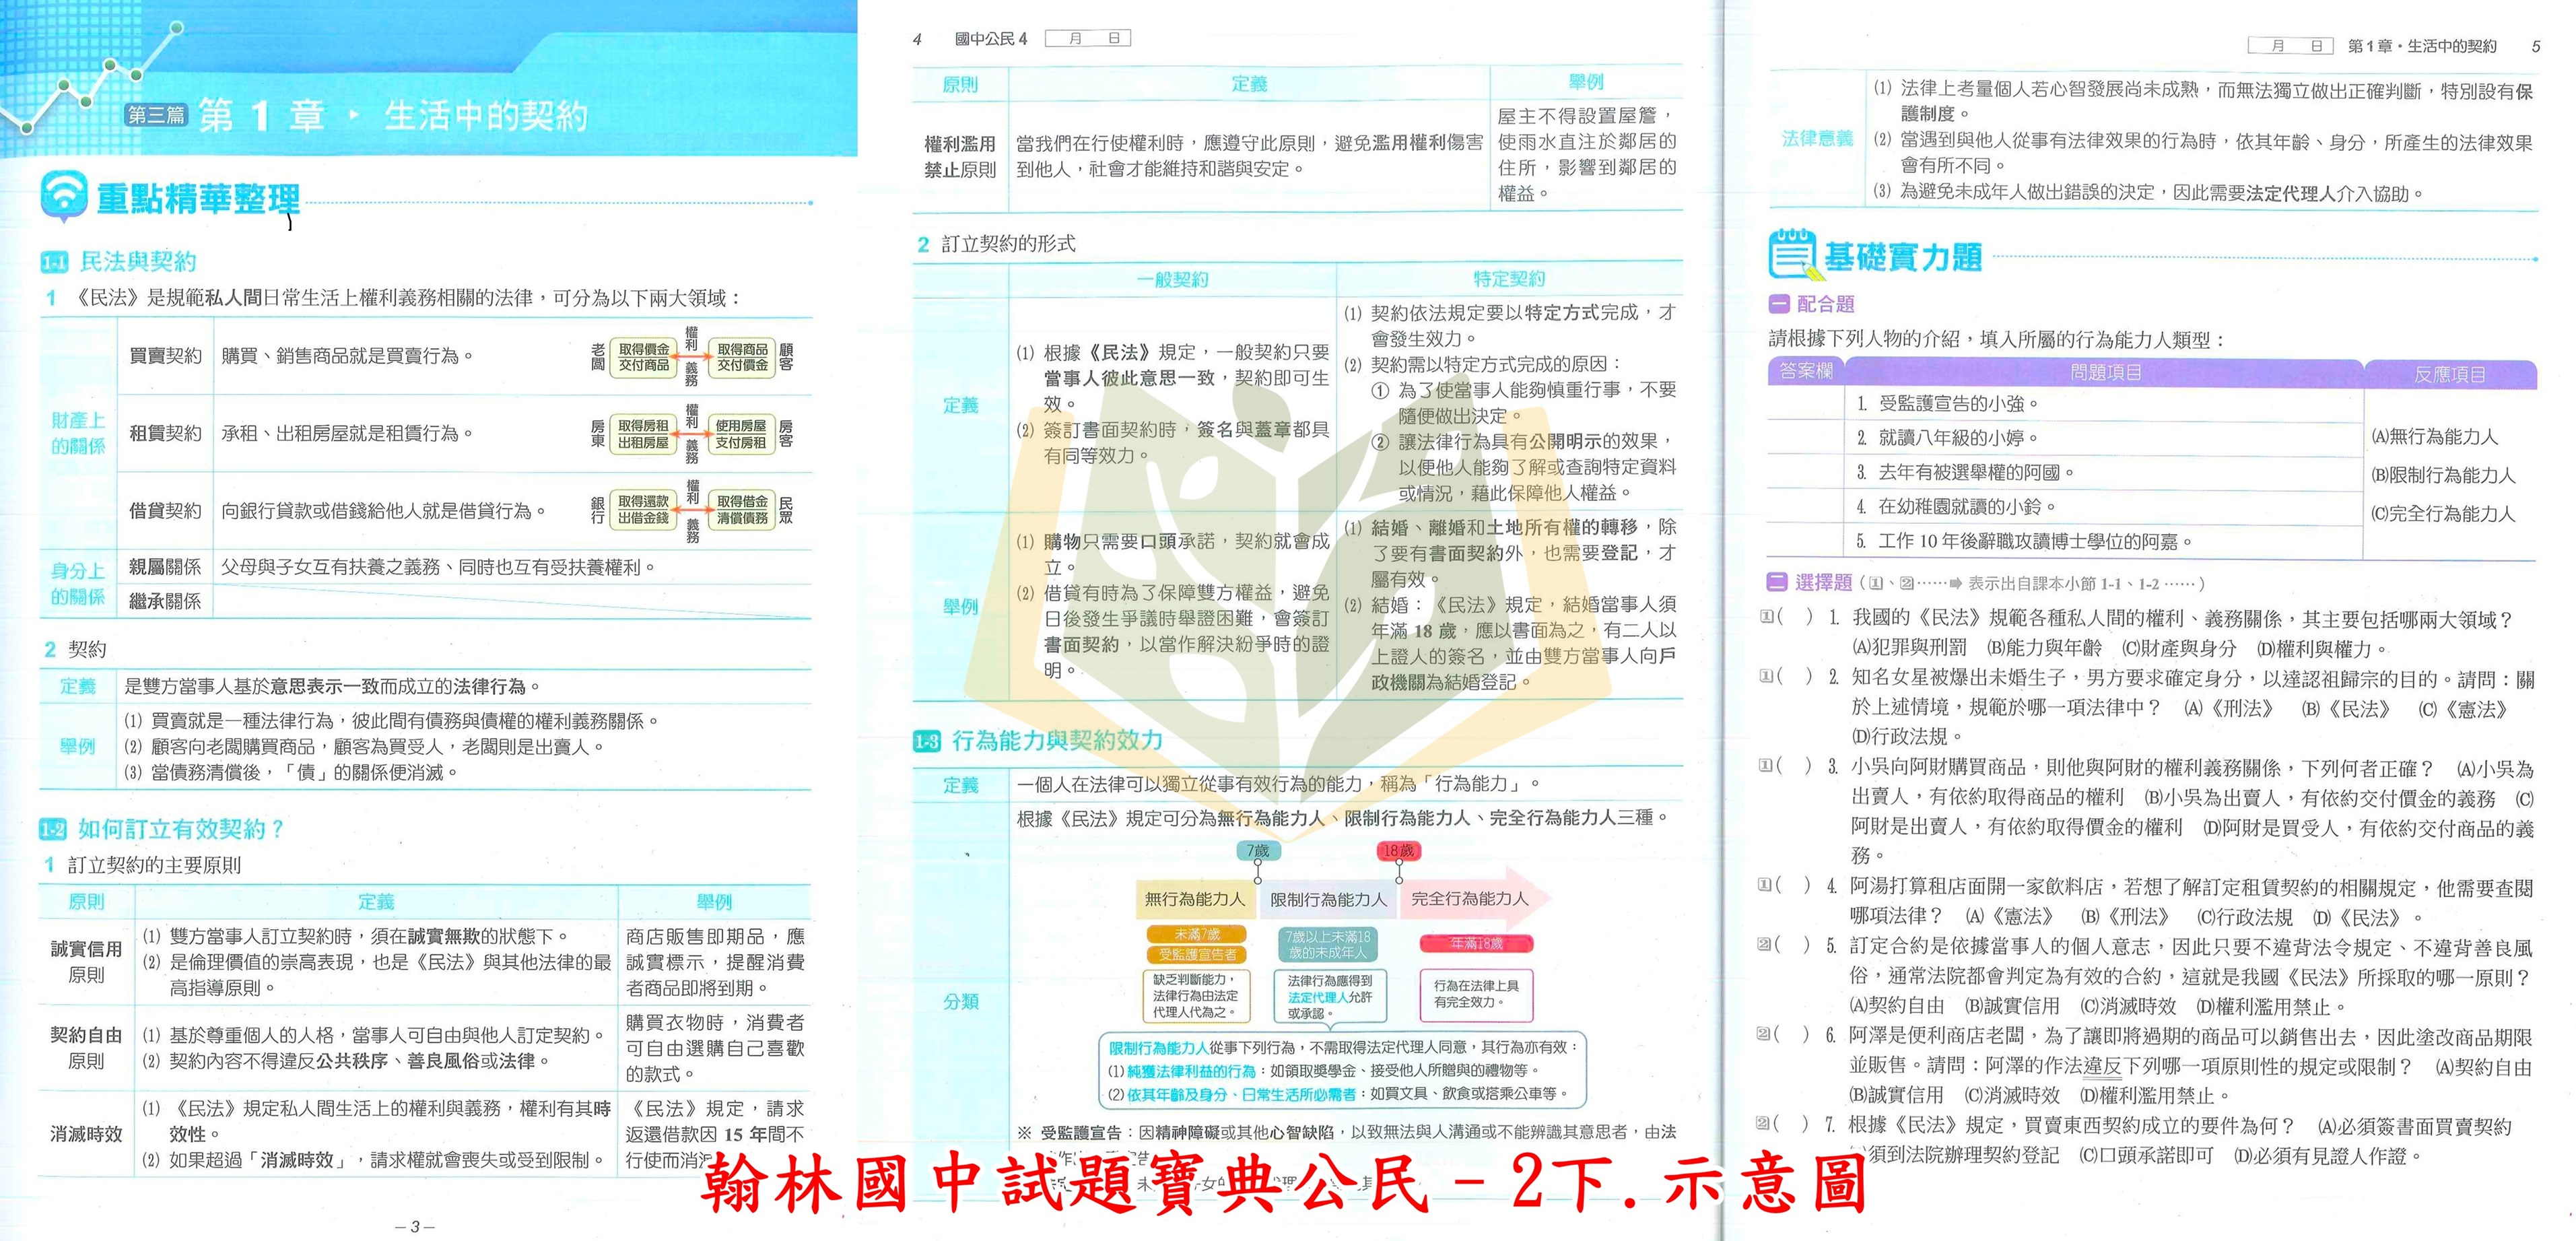Select the 1-2 badge before 如何訂立有效契約

pos(53,829)
